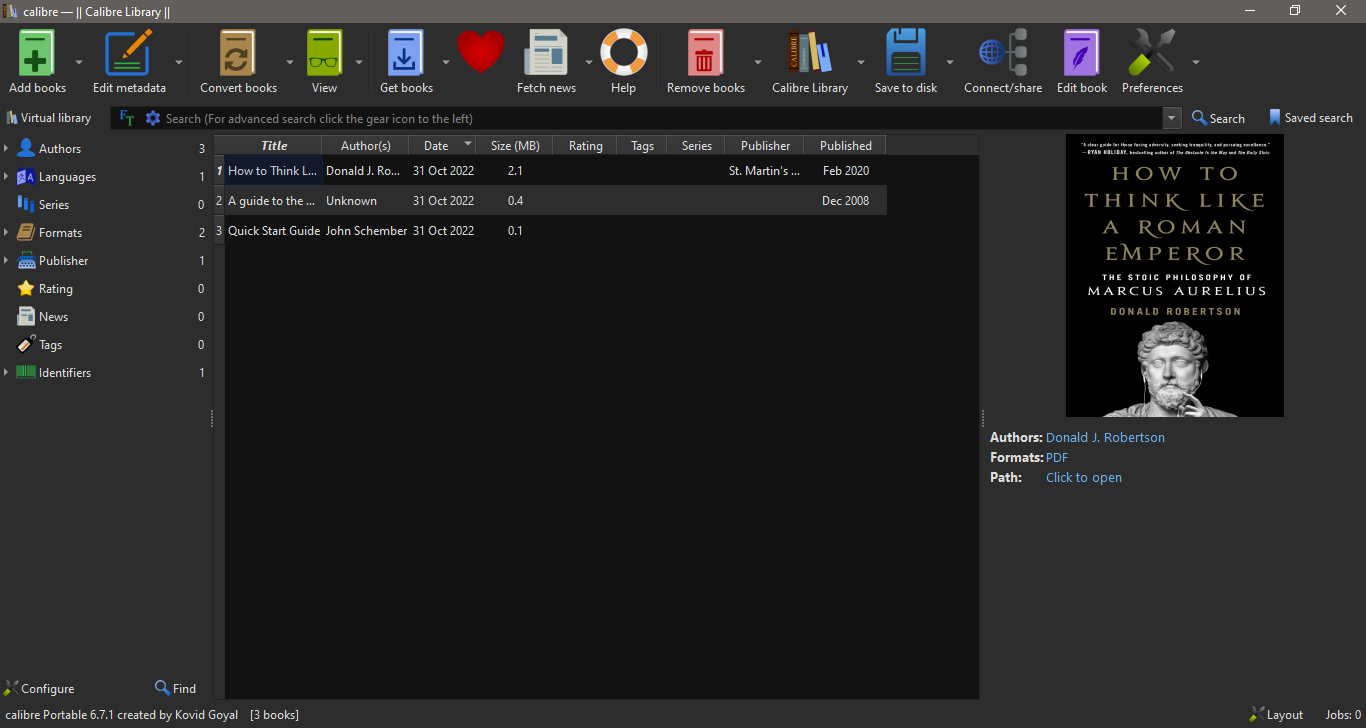This screenshot has width=1366, height=728.
Task: Open Convert books dropdown arrow
Action: tap(290, 61)
